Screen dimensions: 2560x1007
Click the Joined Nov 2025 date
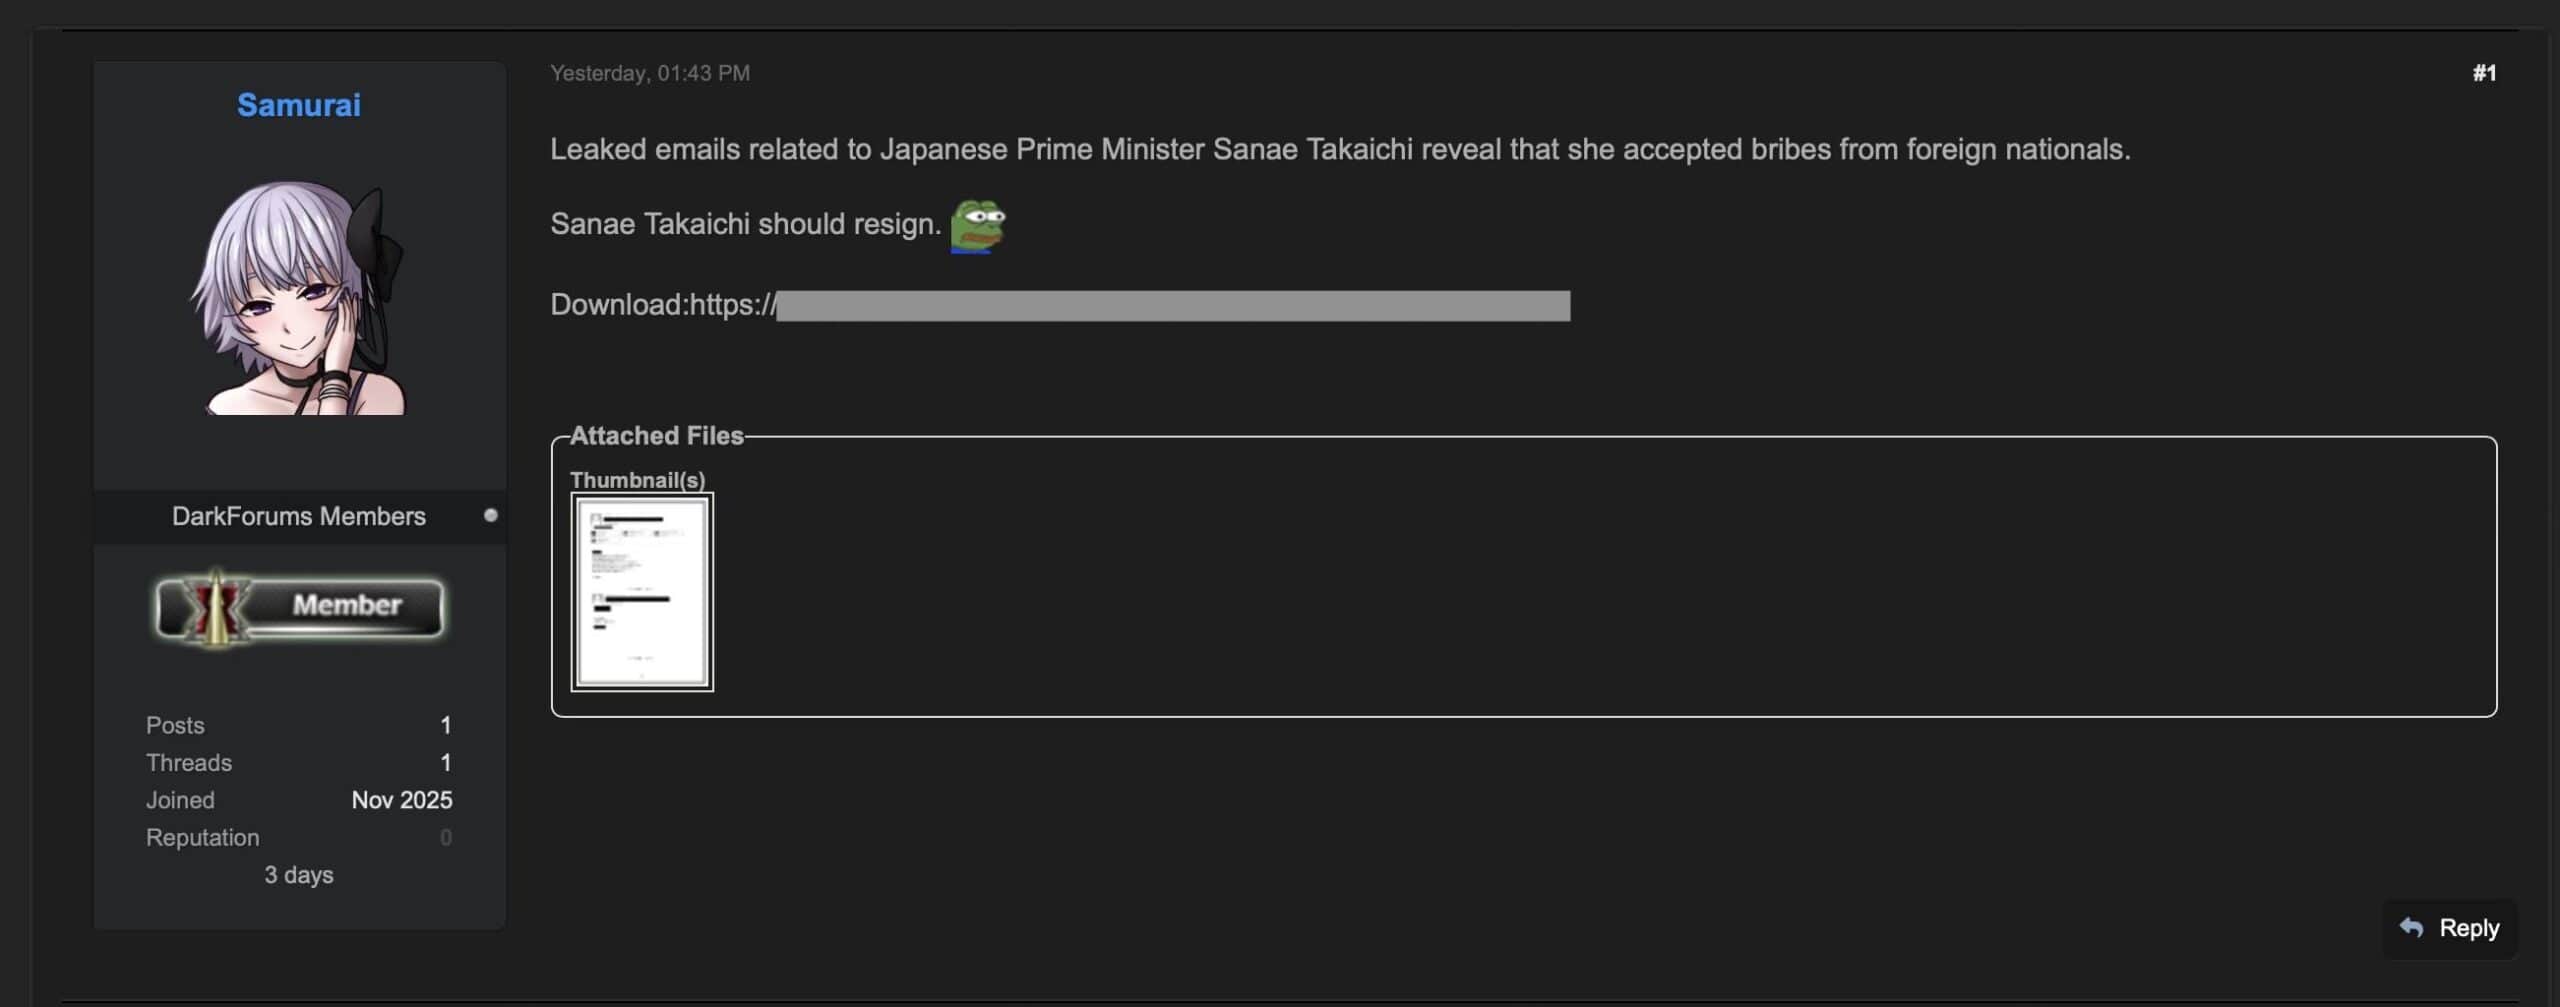[401, 800]
